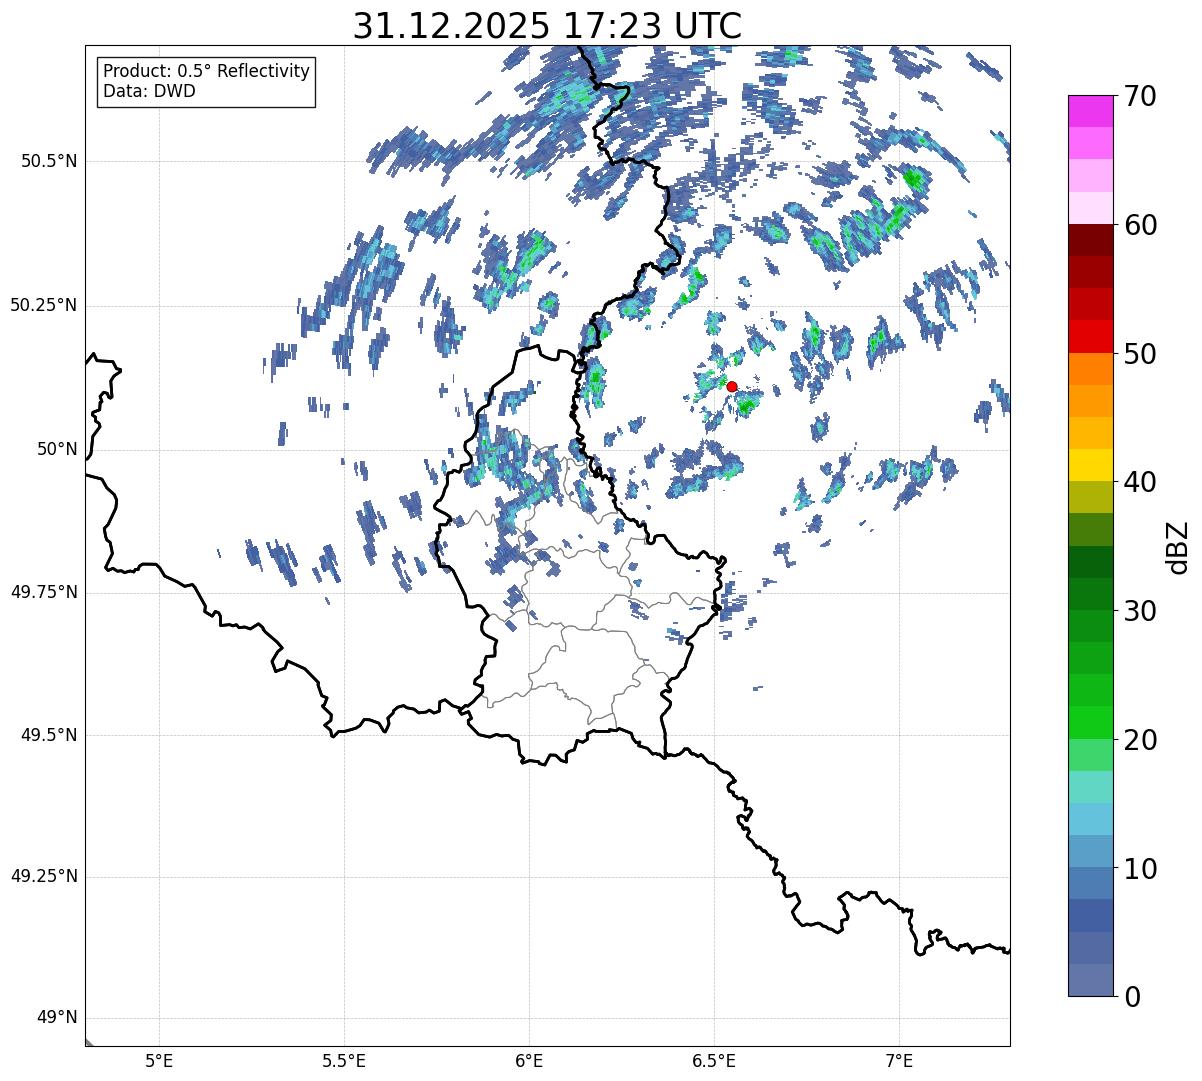Click the colorbar '20' tick label

pos(1140,740)
